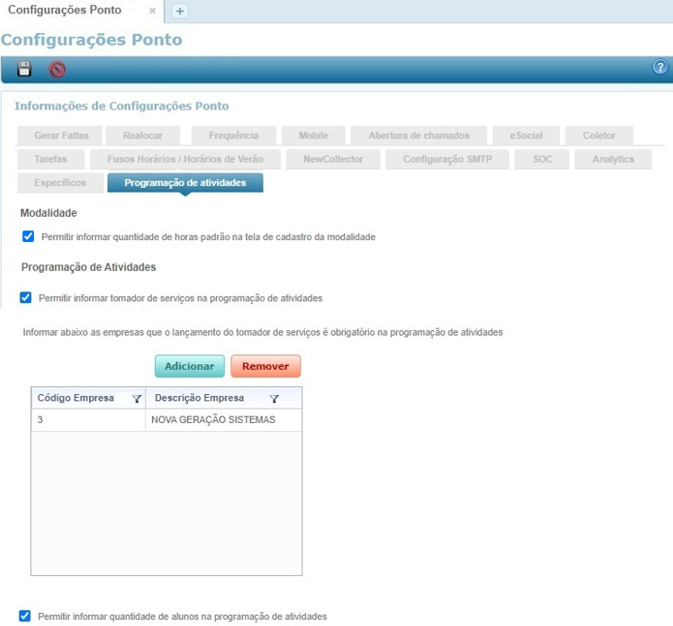
Task: Select the NOVA GERAÇÃO SISTEMAS row
Action: (212, 420)
